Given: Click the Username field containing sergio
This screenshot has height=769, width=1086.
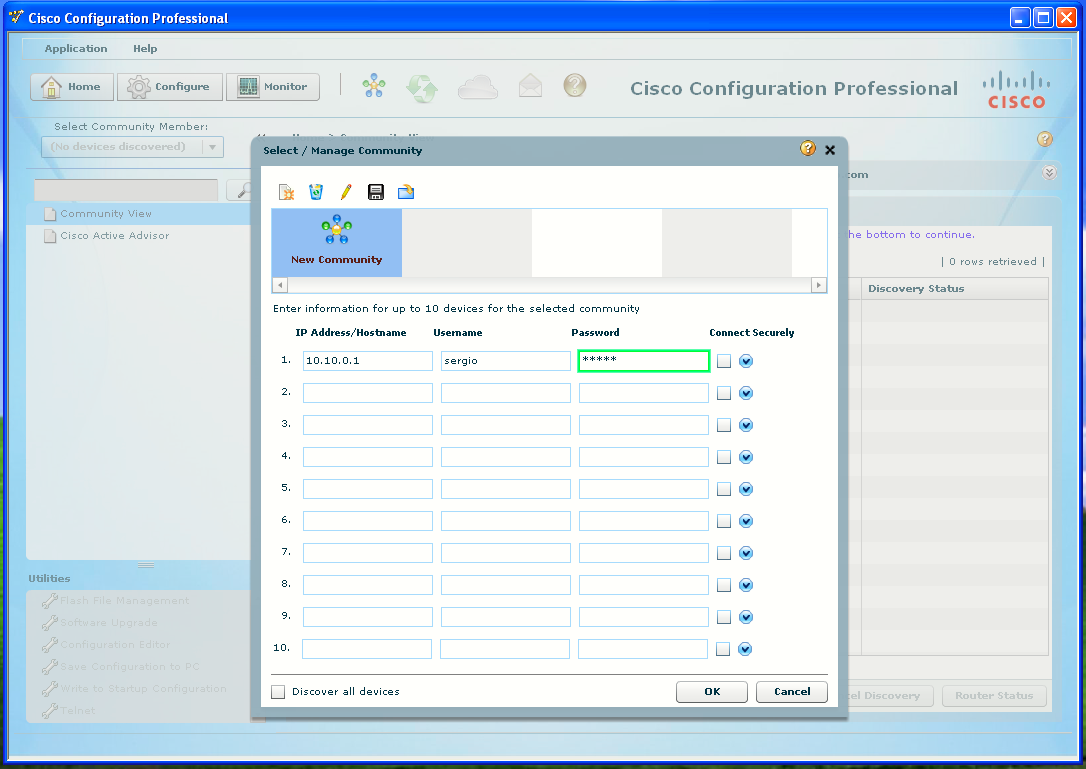Looking at the screenshot, I should (x=506, y=360).
